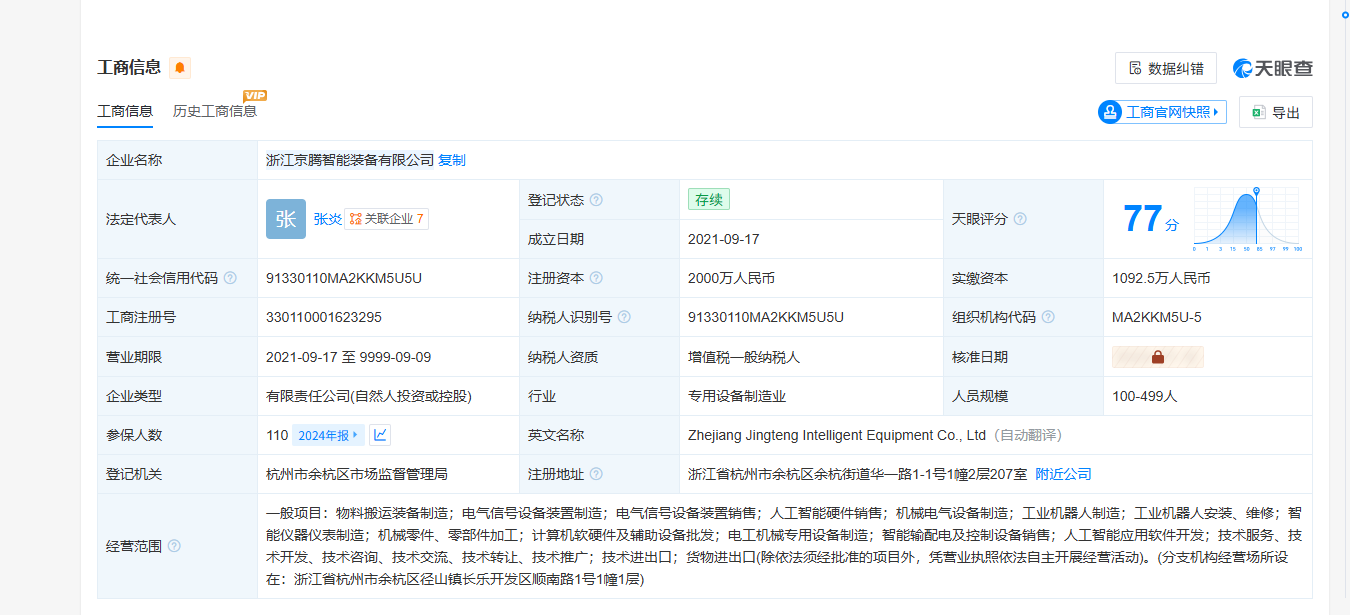Click organization code MA2KKM5U-5
The height and width of the screenshot is (615, 1350).
(1157, 317)
